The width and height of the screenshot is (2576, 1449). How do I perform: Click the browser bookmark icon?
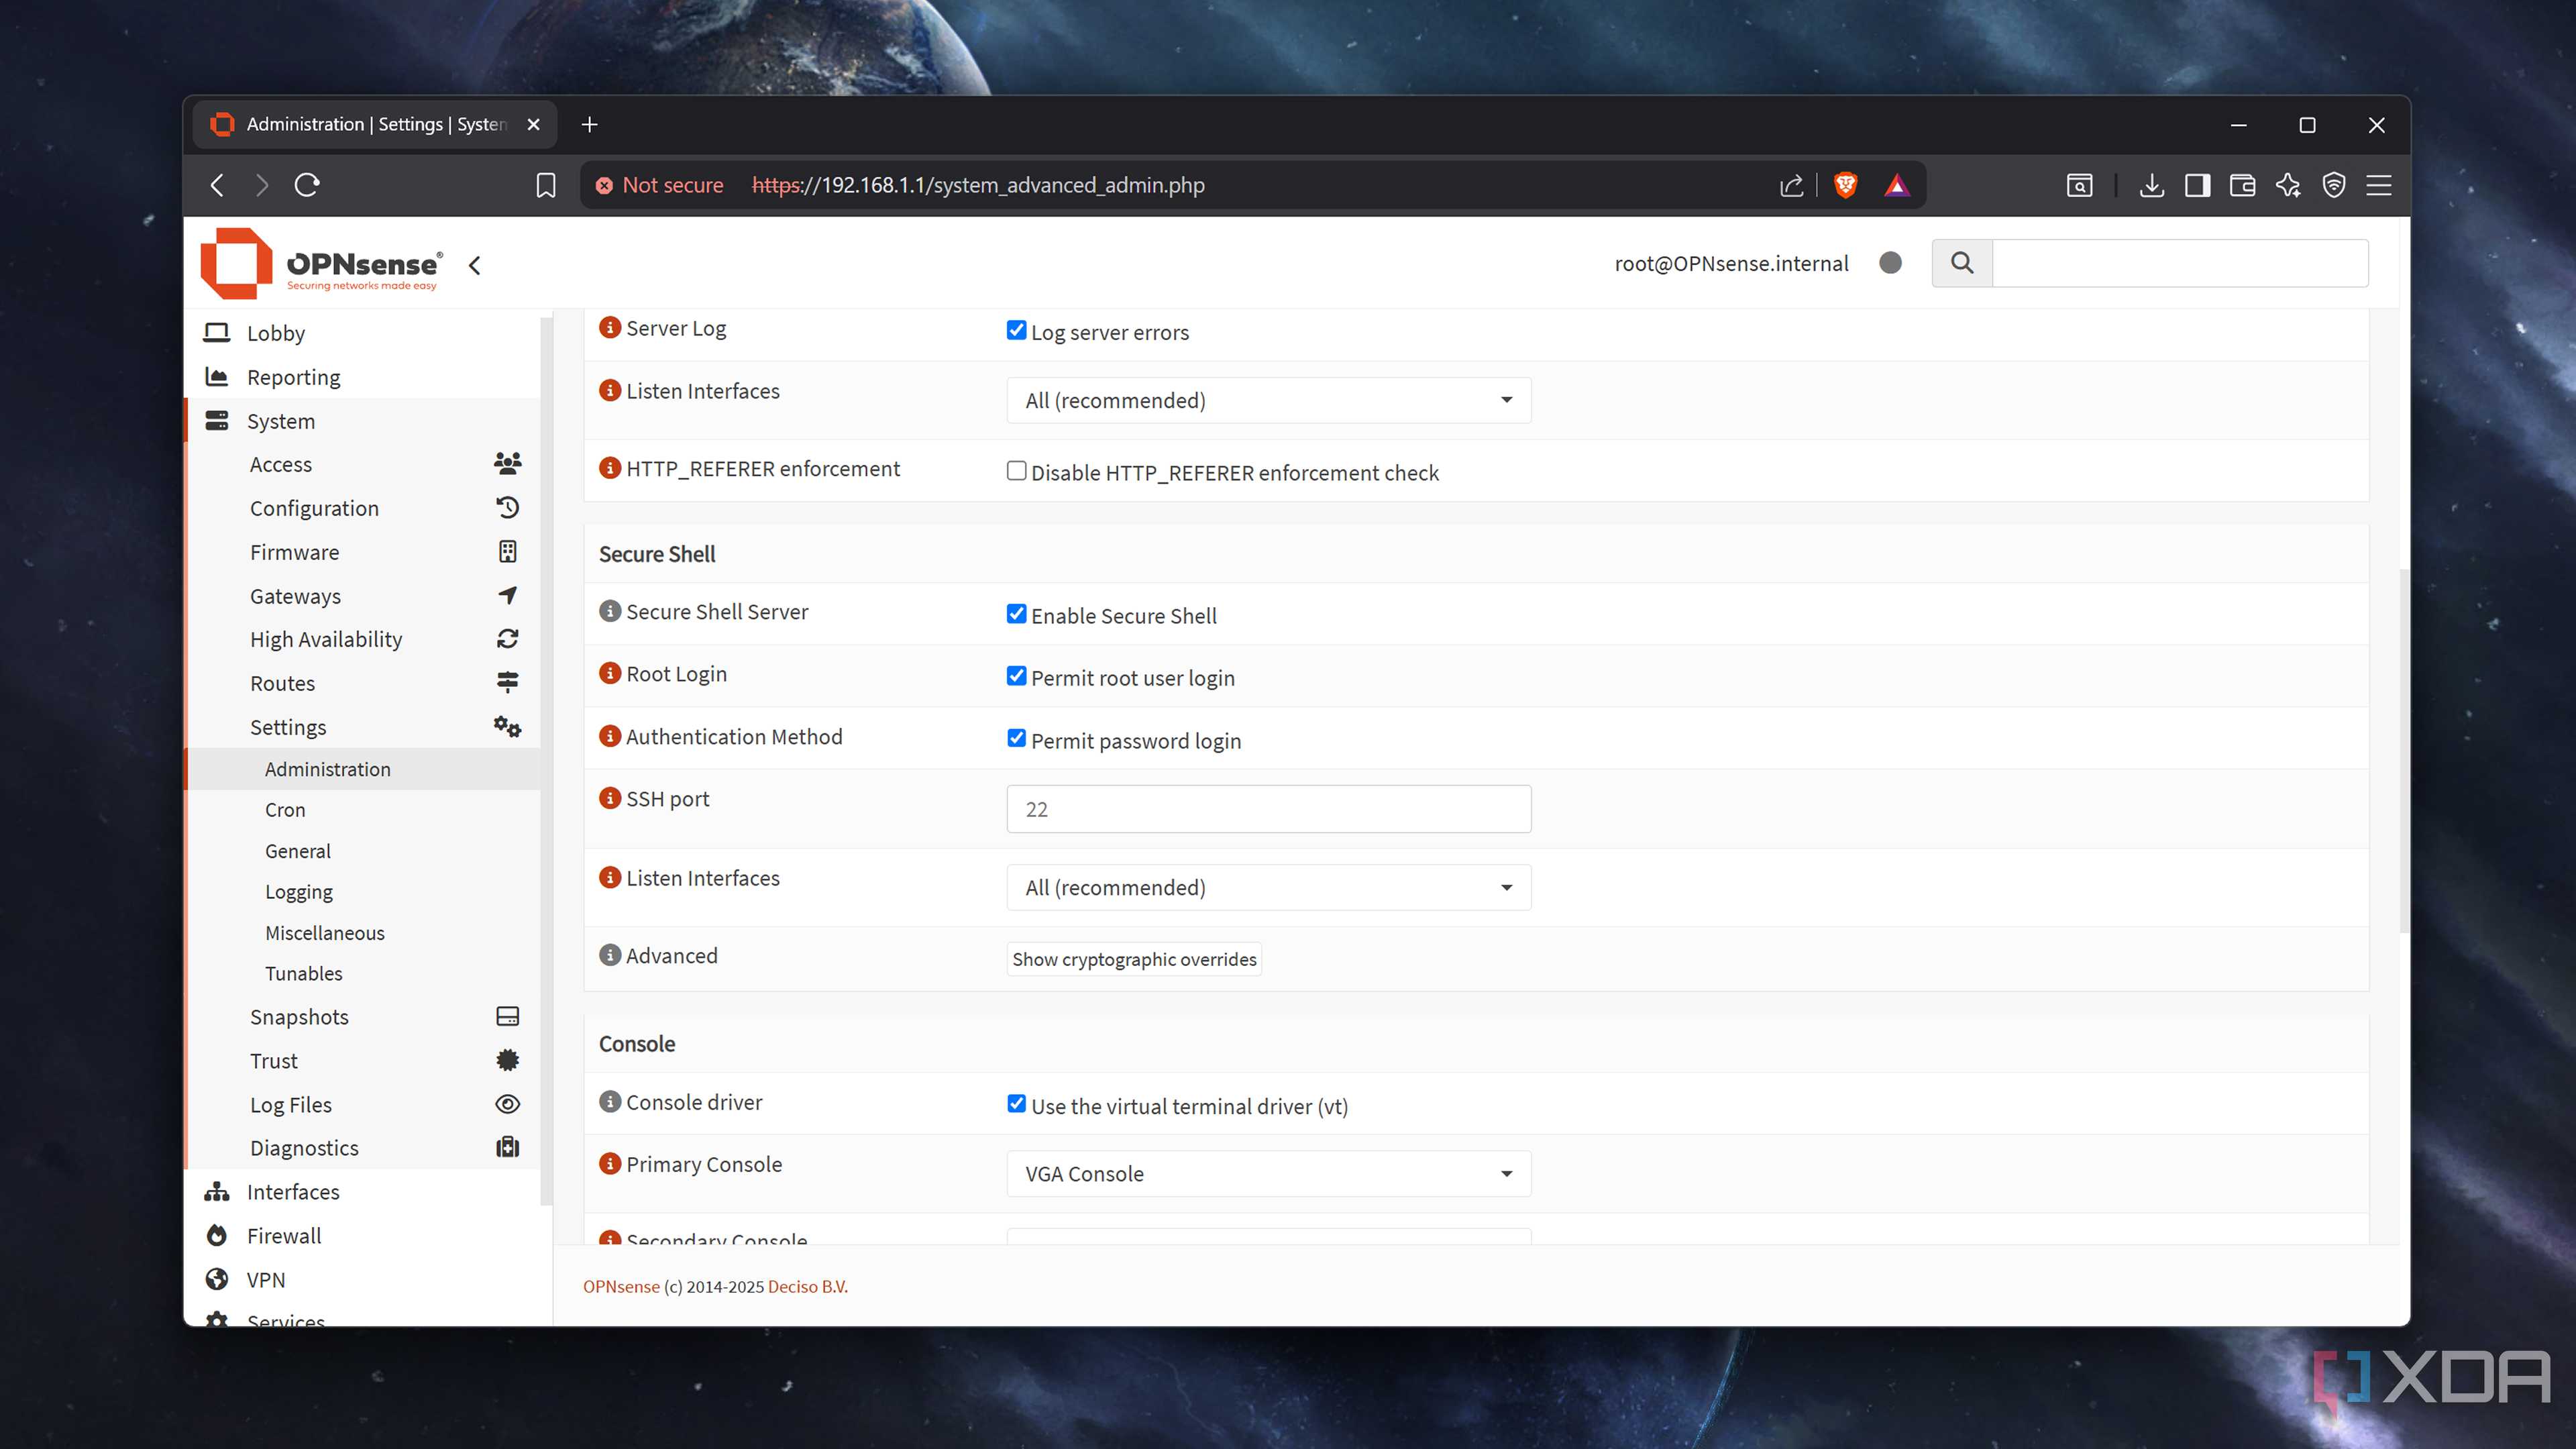coord(545,185)
